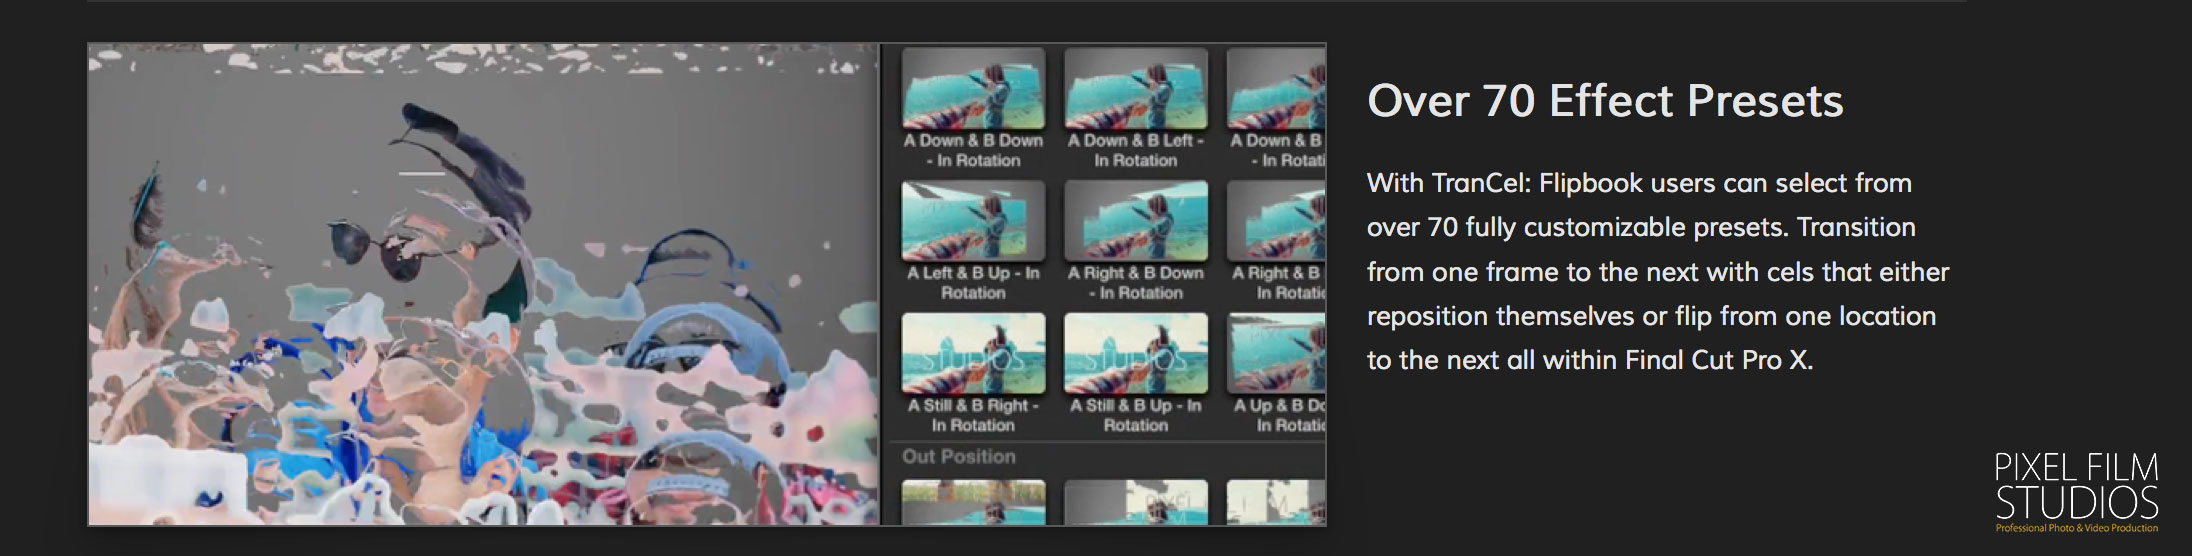2192x556 pixels.
Task: Click the 'Over 70 Effect Presets' heading
Action: click(x=1605, y=101)
